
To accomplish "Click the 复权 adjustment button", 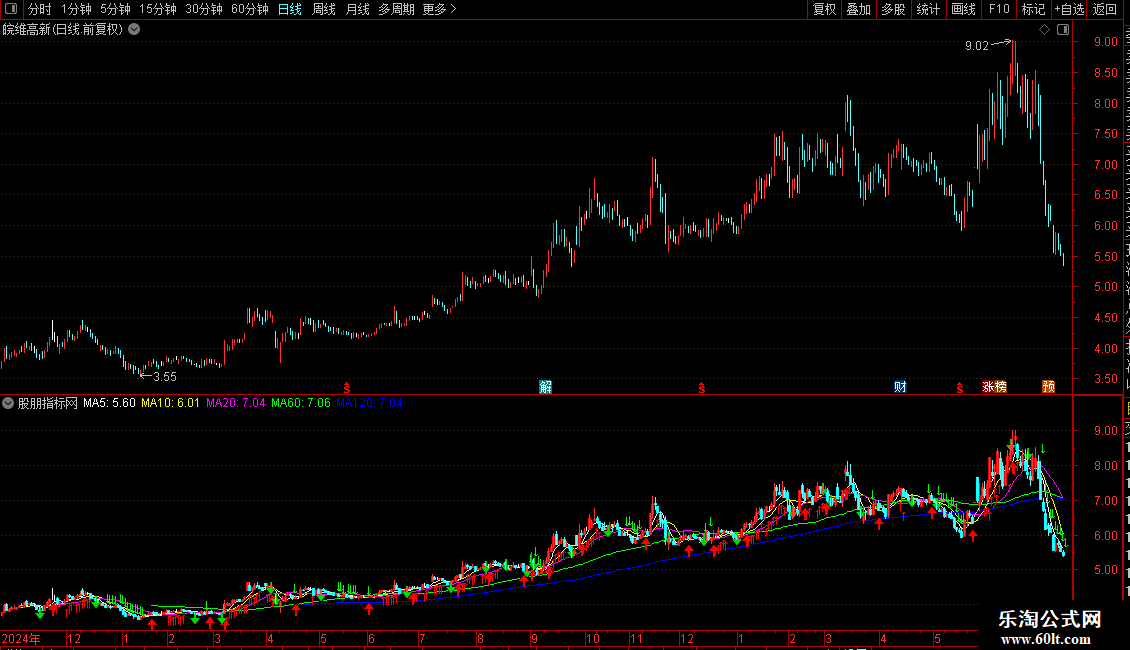I will [824, 9].
